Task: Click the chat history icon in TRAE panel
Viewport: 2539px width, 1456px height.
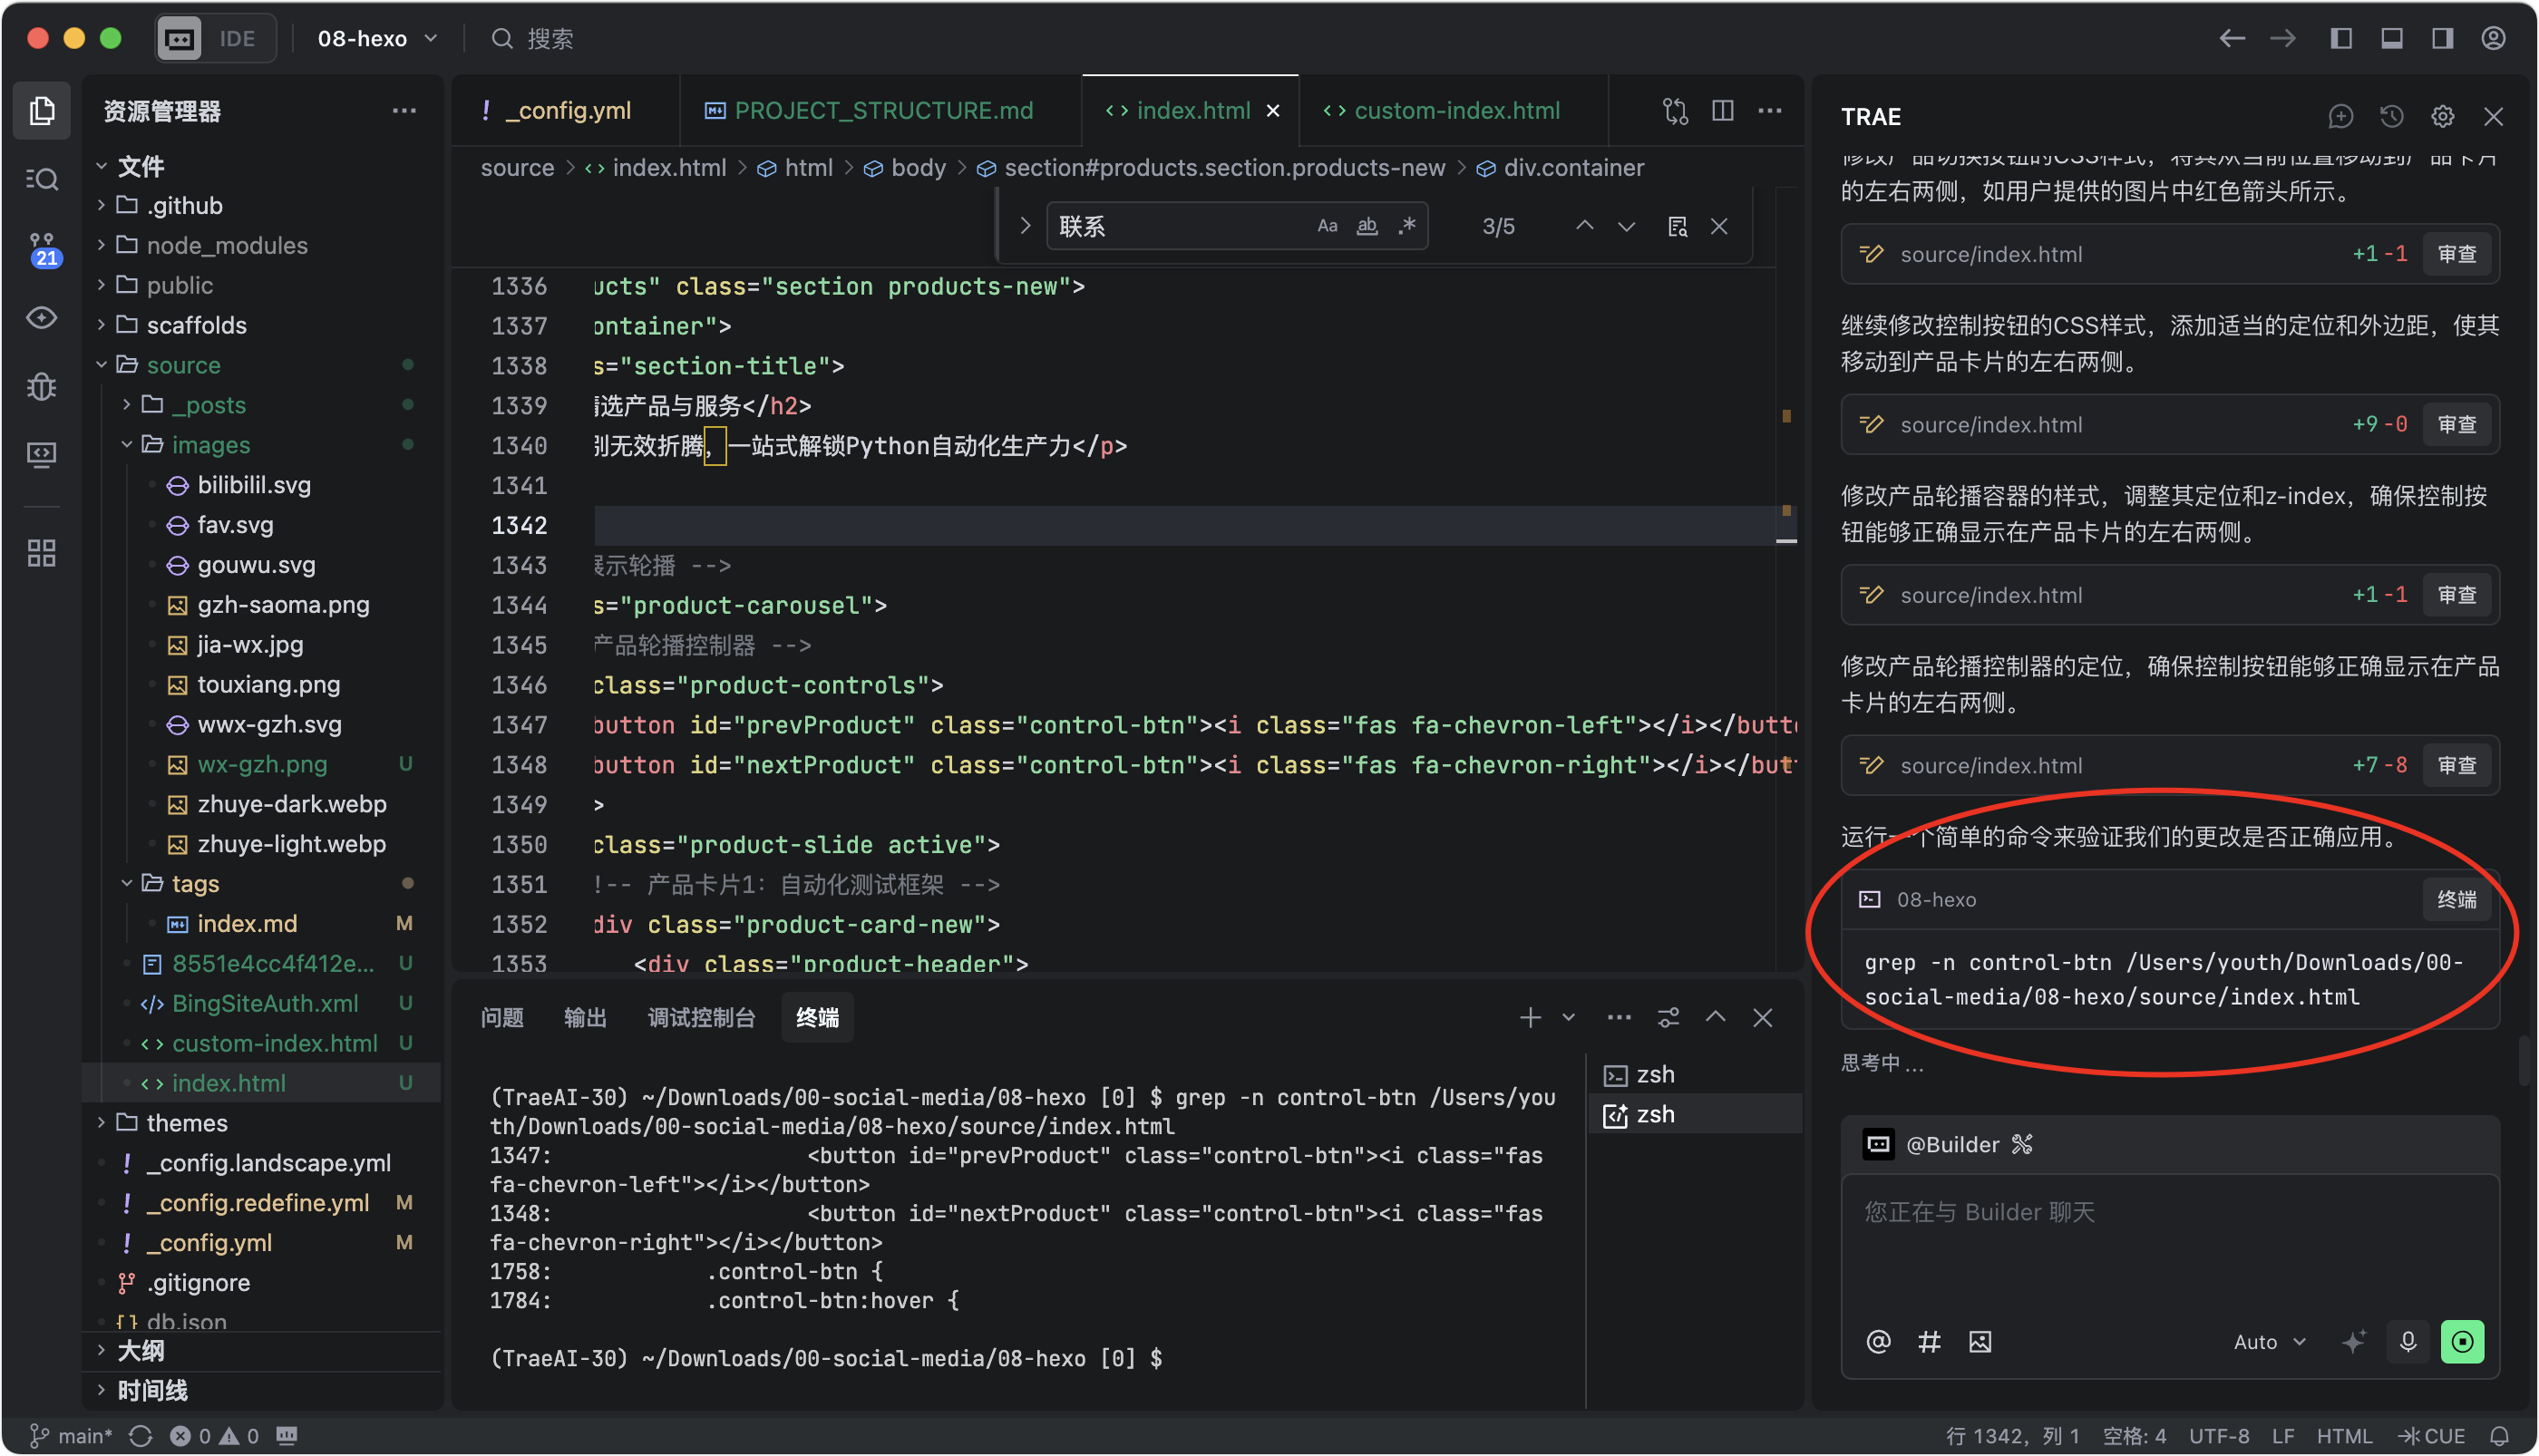Action: click(x=2391, y=117)
